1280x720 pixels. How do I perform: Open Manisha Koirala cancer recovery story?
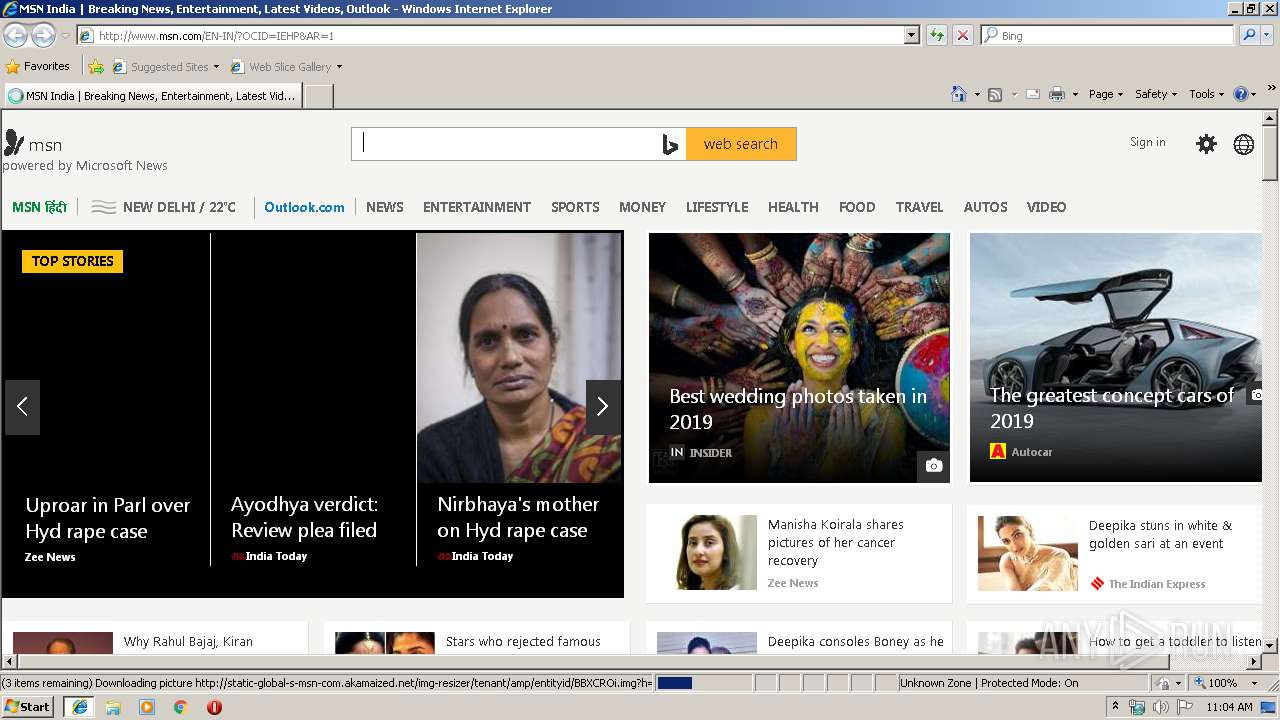pos(836,542)
